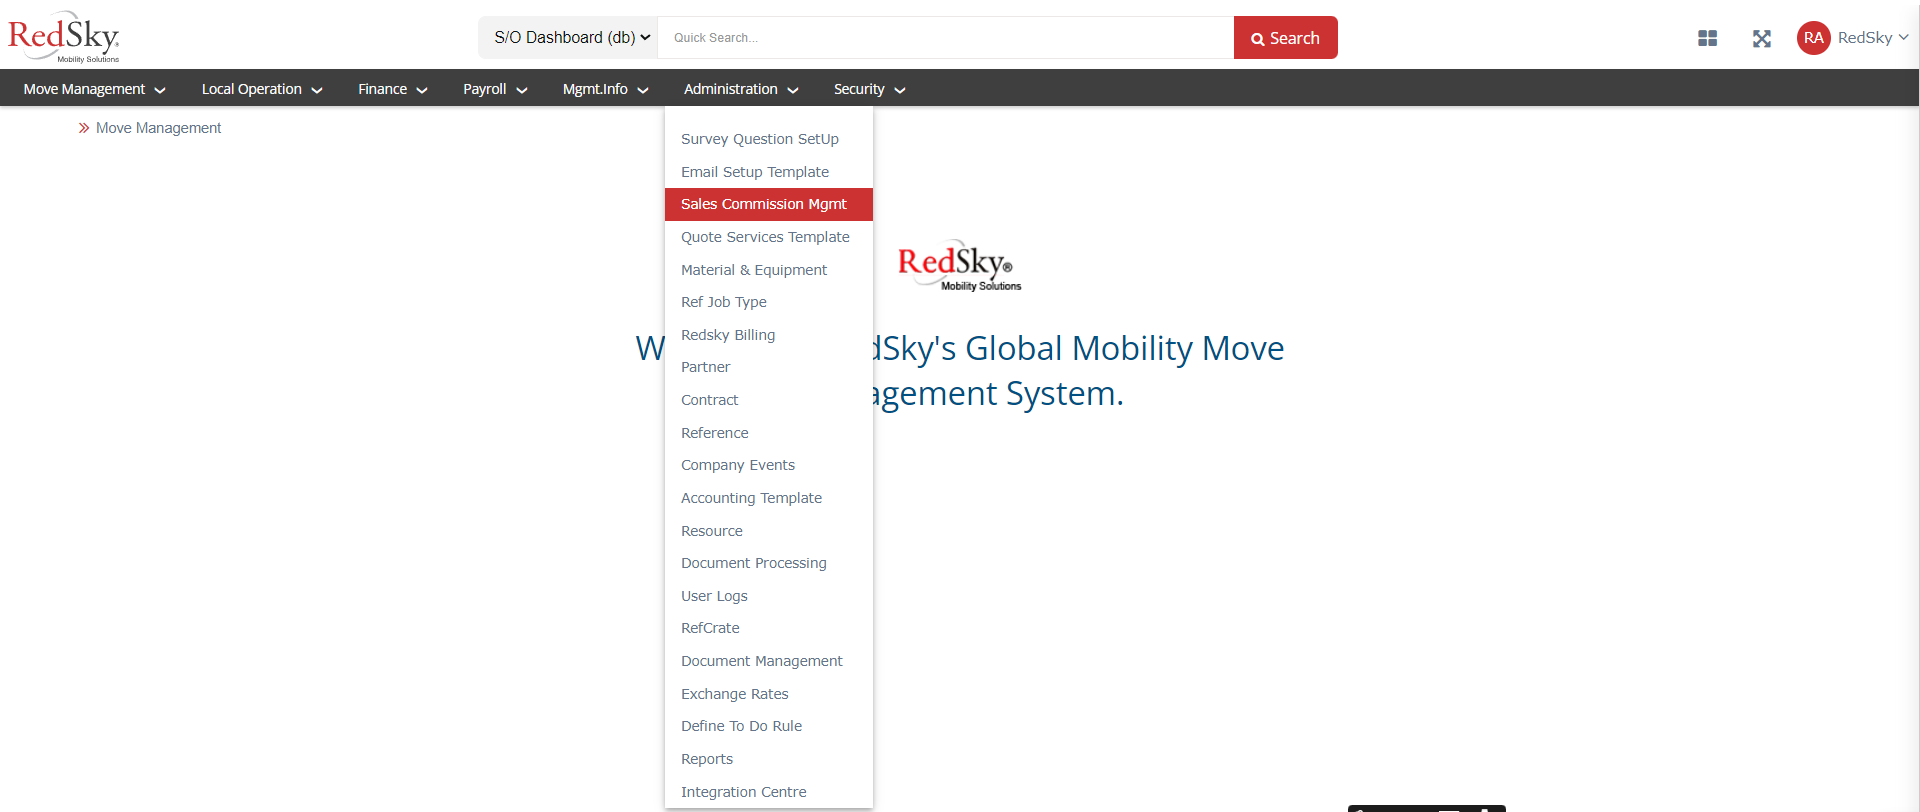
Task: Select Reports menu entry
Action: 769,759
